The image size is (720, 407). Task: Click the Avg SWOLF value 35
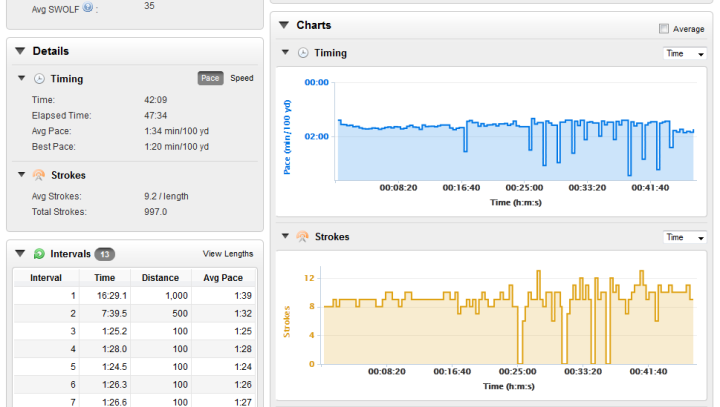(x=149, y=6)
